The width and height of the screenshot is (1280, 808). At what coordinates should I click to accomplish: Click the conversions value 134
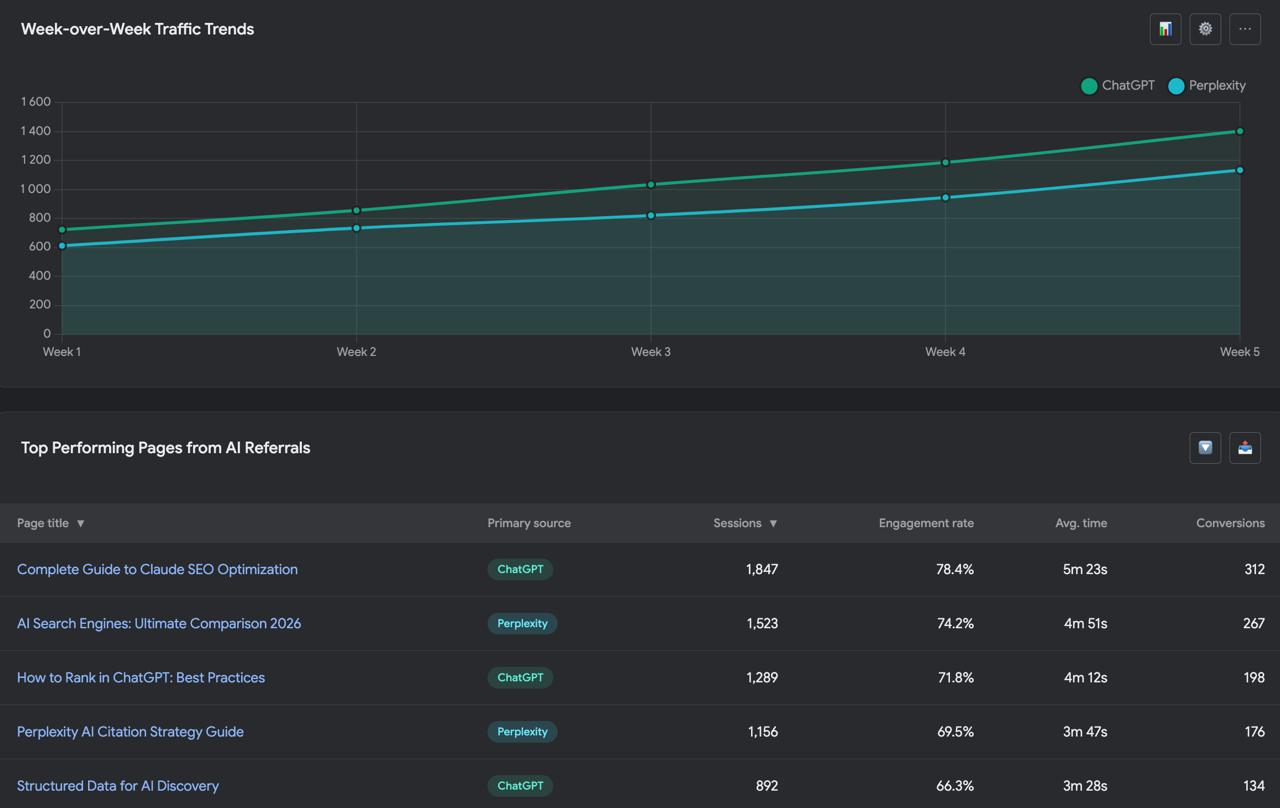(x=1254, y=785)
